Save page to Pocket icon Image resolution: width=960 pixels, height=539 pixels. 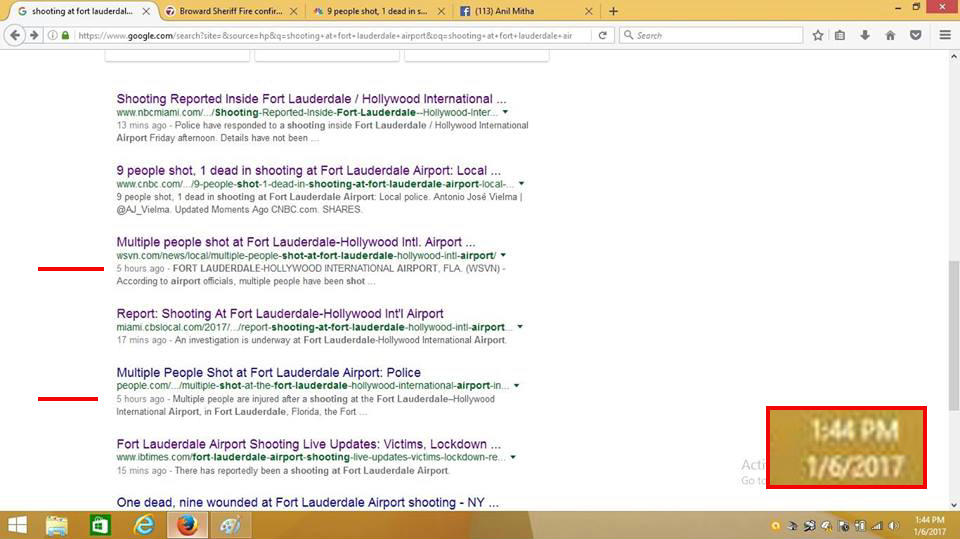916,36
